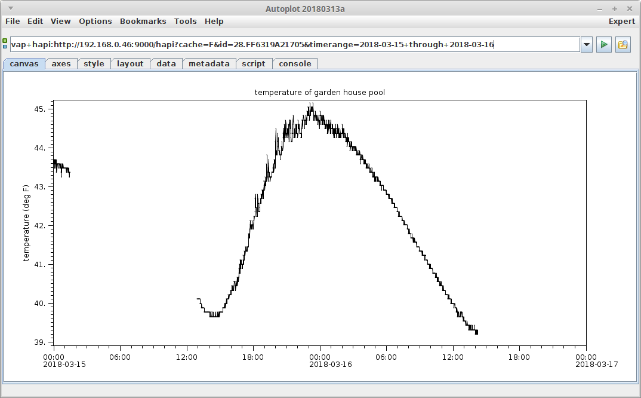Open the Edit menu
This screenshot has width=641, height=398.
35,21
